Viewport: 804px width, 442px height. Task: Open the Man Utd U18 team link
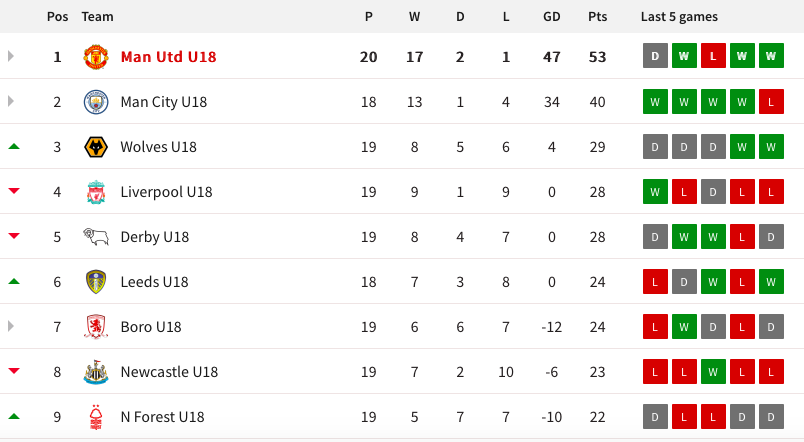168,57
